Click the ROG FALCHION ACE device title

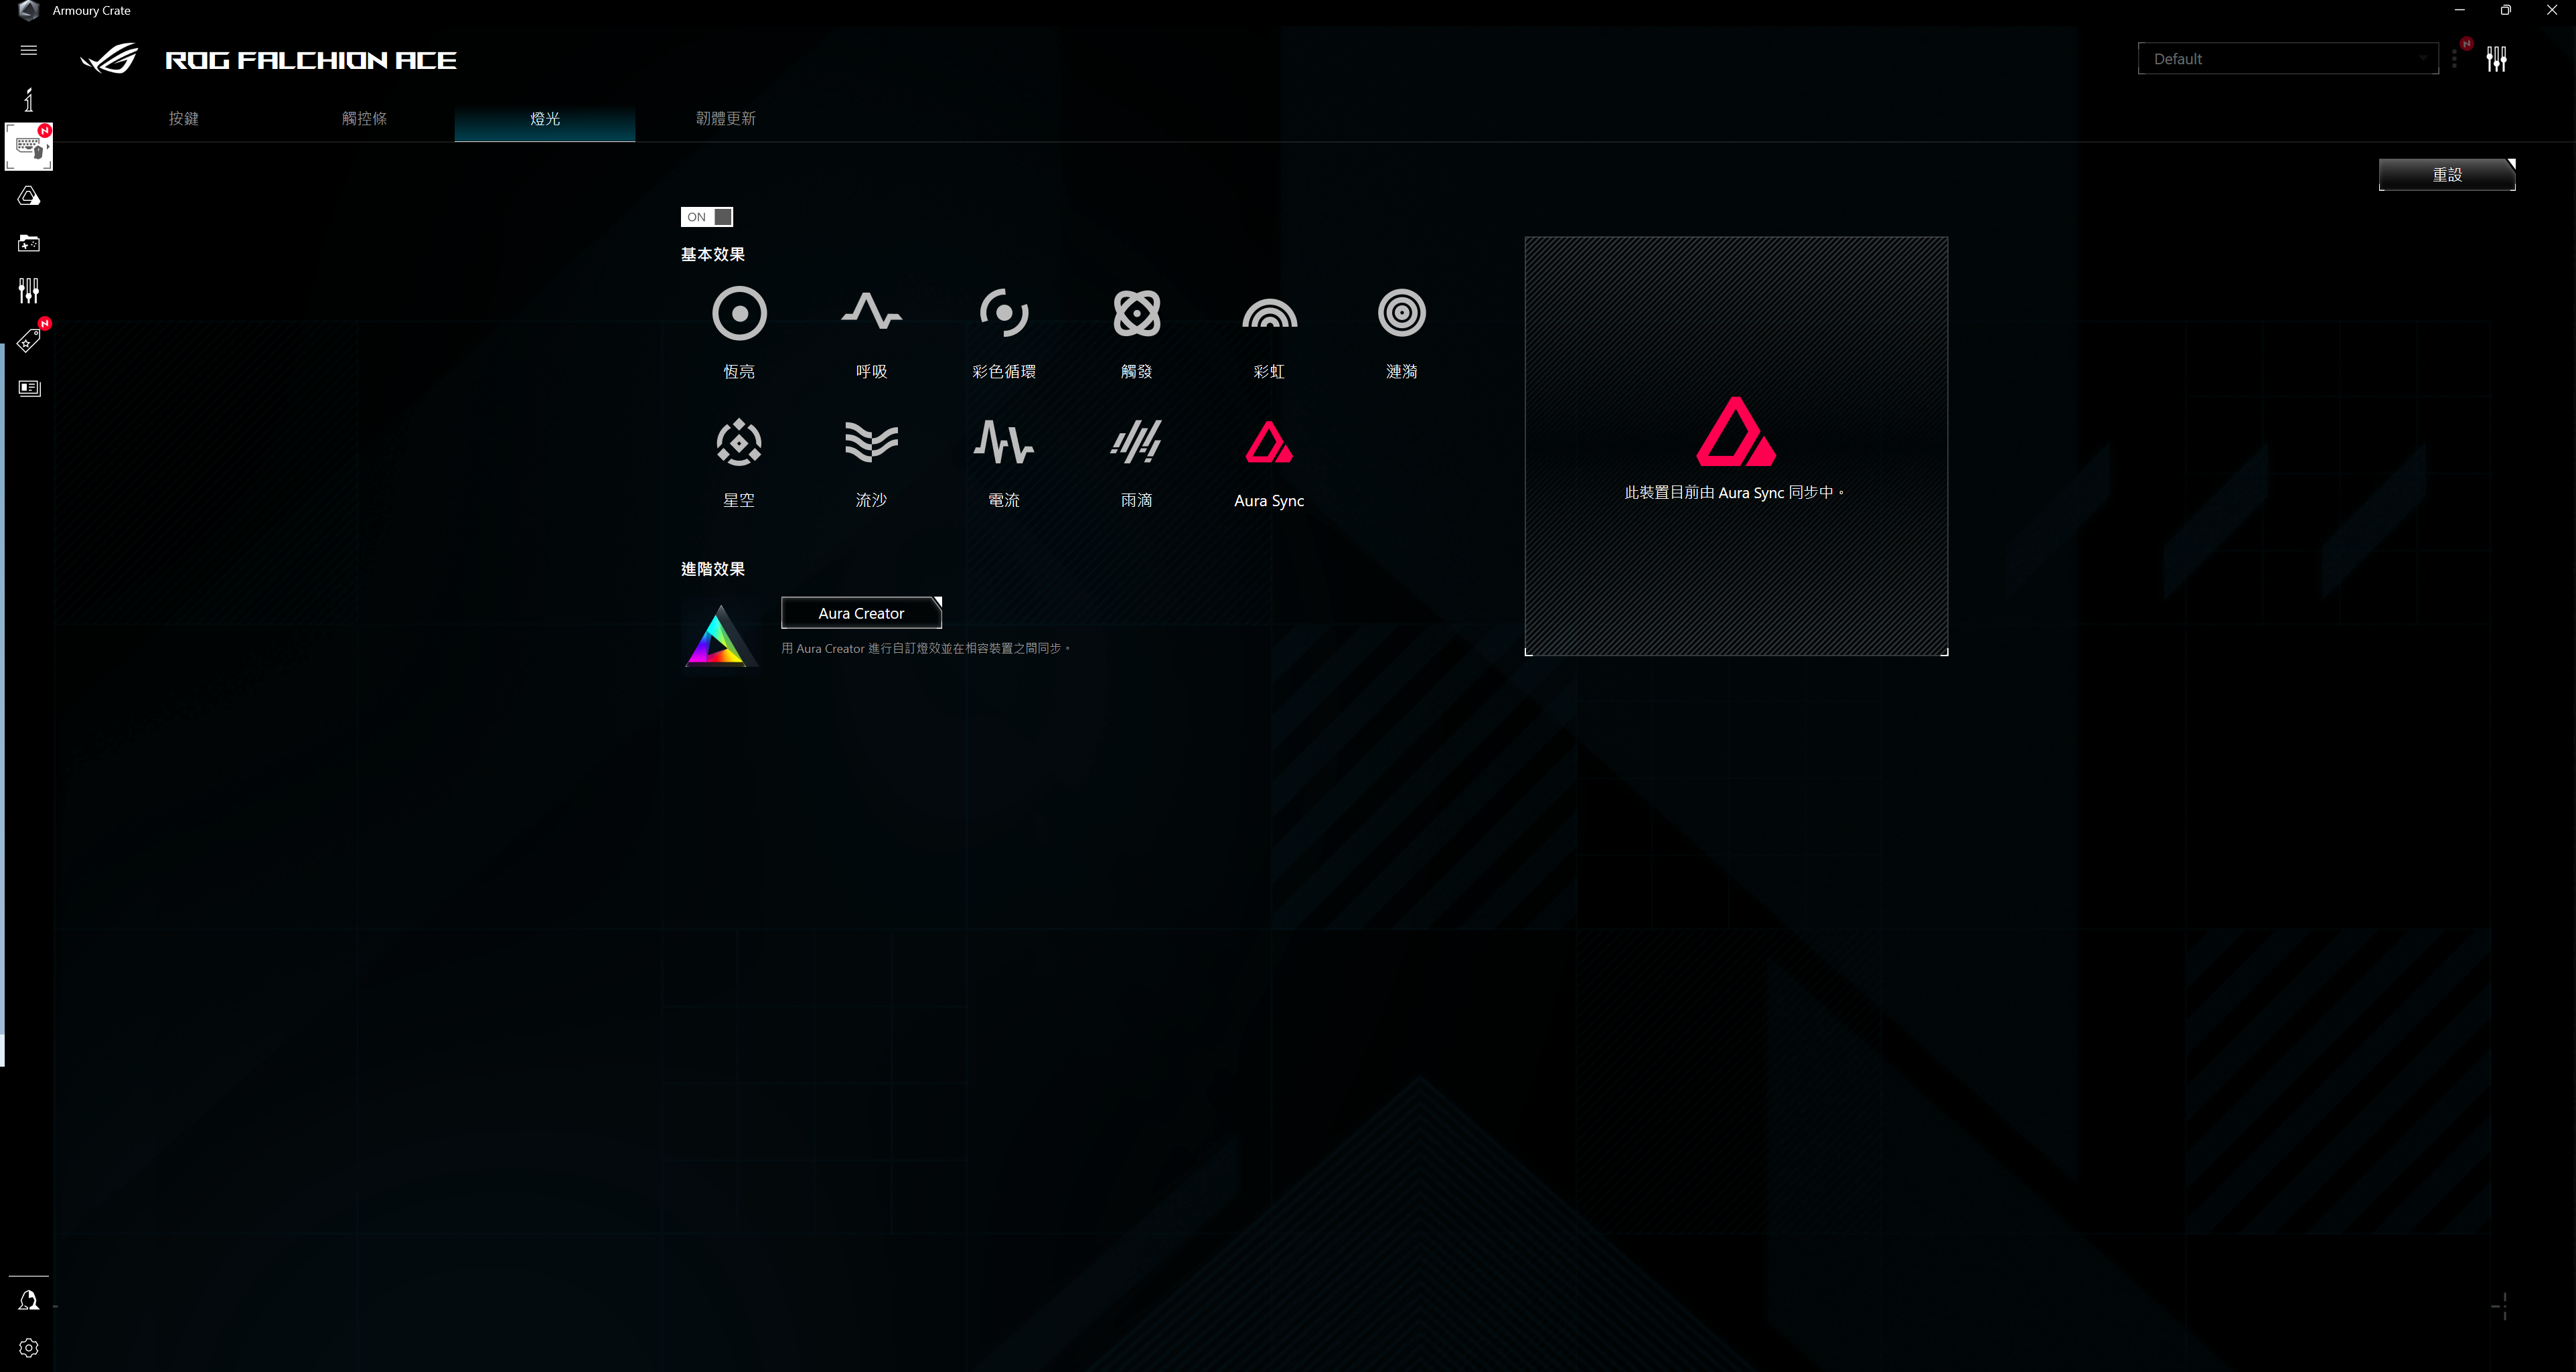tap(311, 60)
